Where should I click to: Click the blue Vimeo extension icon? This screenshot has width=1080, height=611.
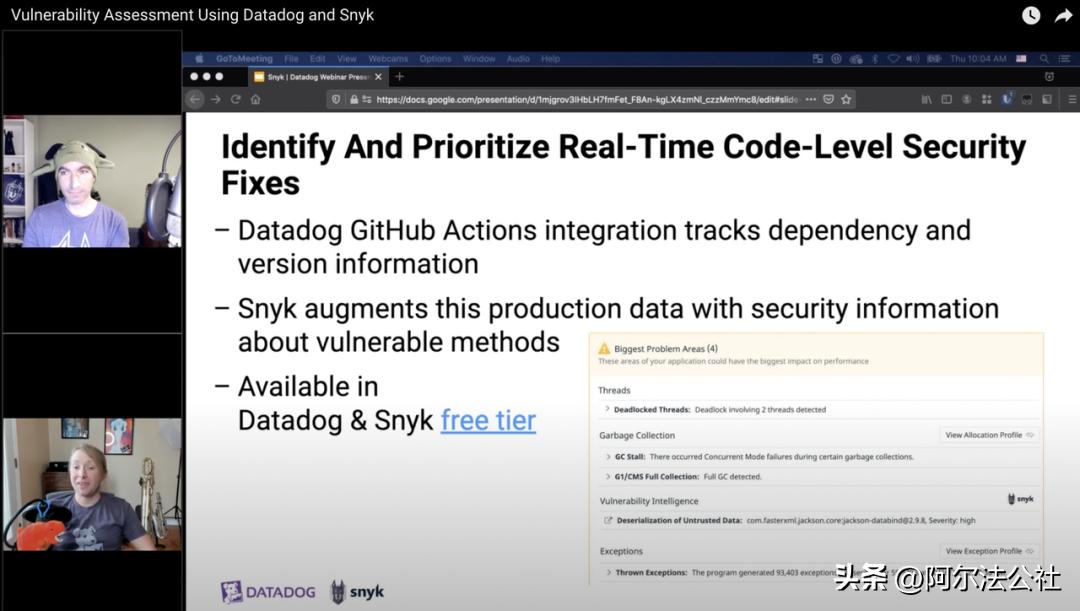[x=1008, y=99]
